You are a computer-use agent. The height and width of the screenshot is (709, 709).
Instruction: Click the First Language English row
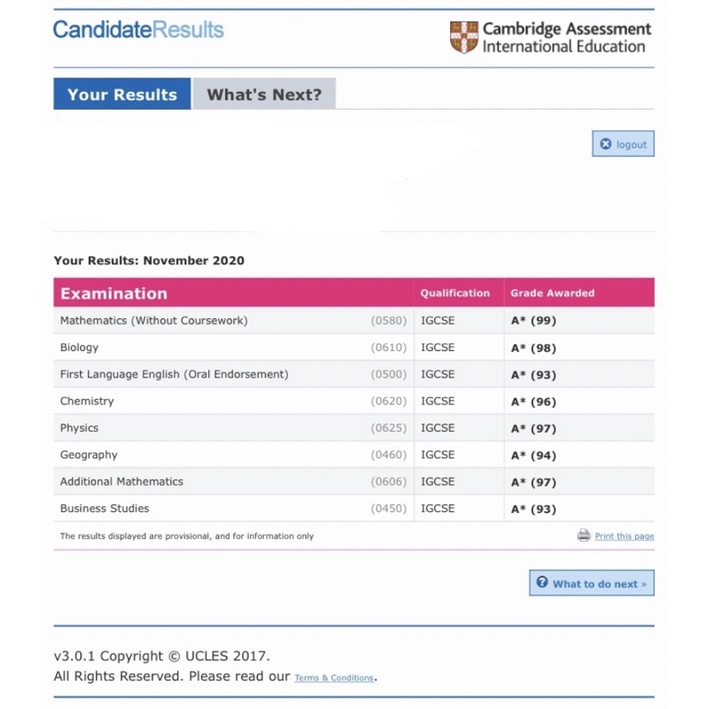point(174,374)
